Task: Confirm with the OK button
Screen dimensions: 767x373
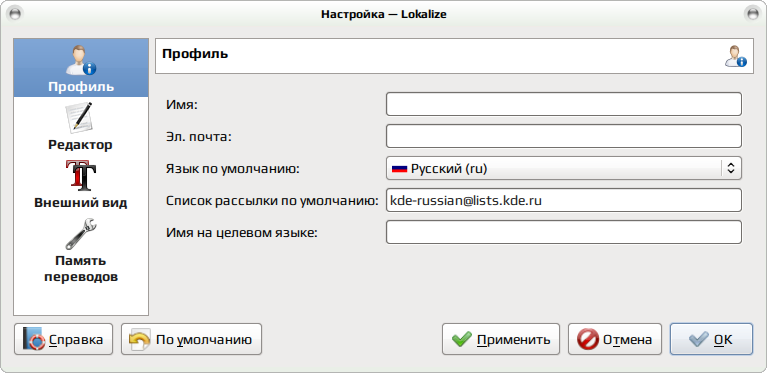Action: (711, 339)
